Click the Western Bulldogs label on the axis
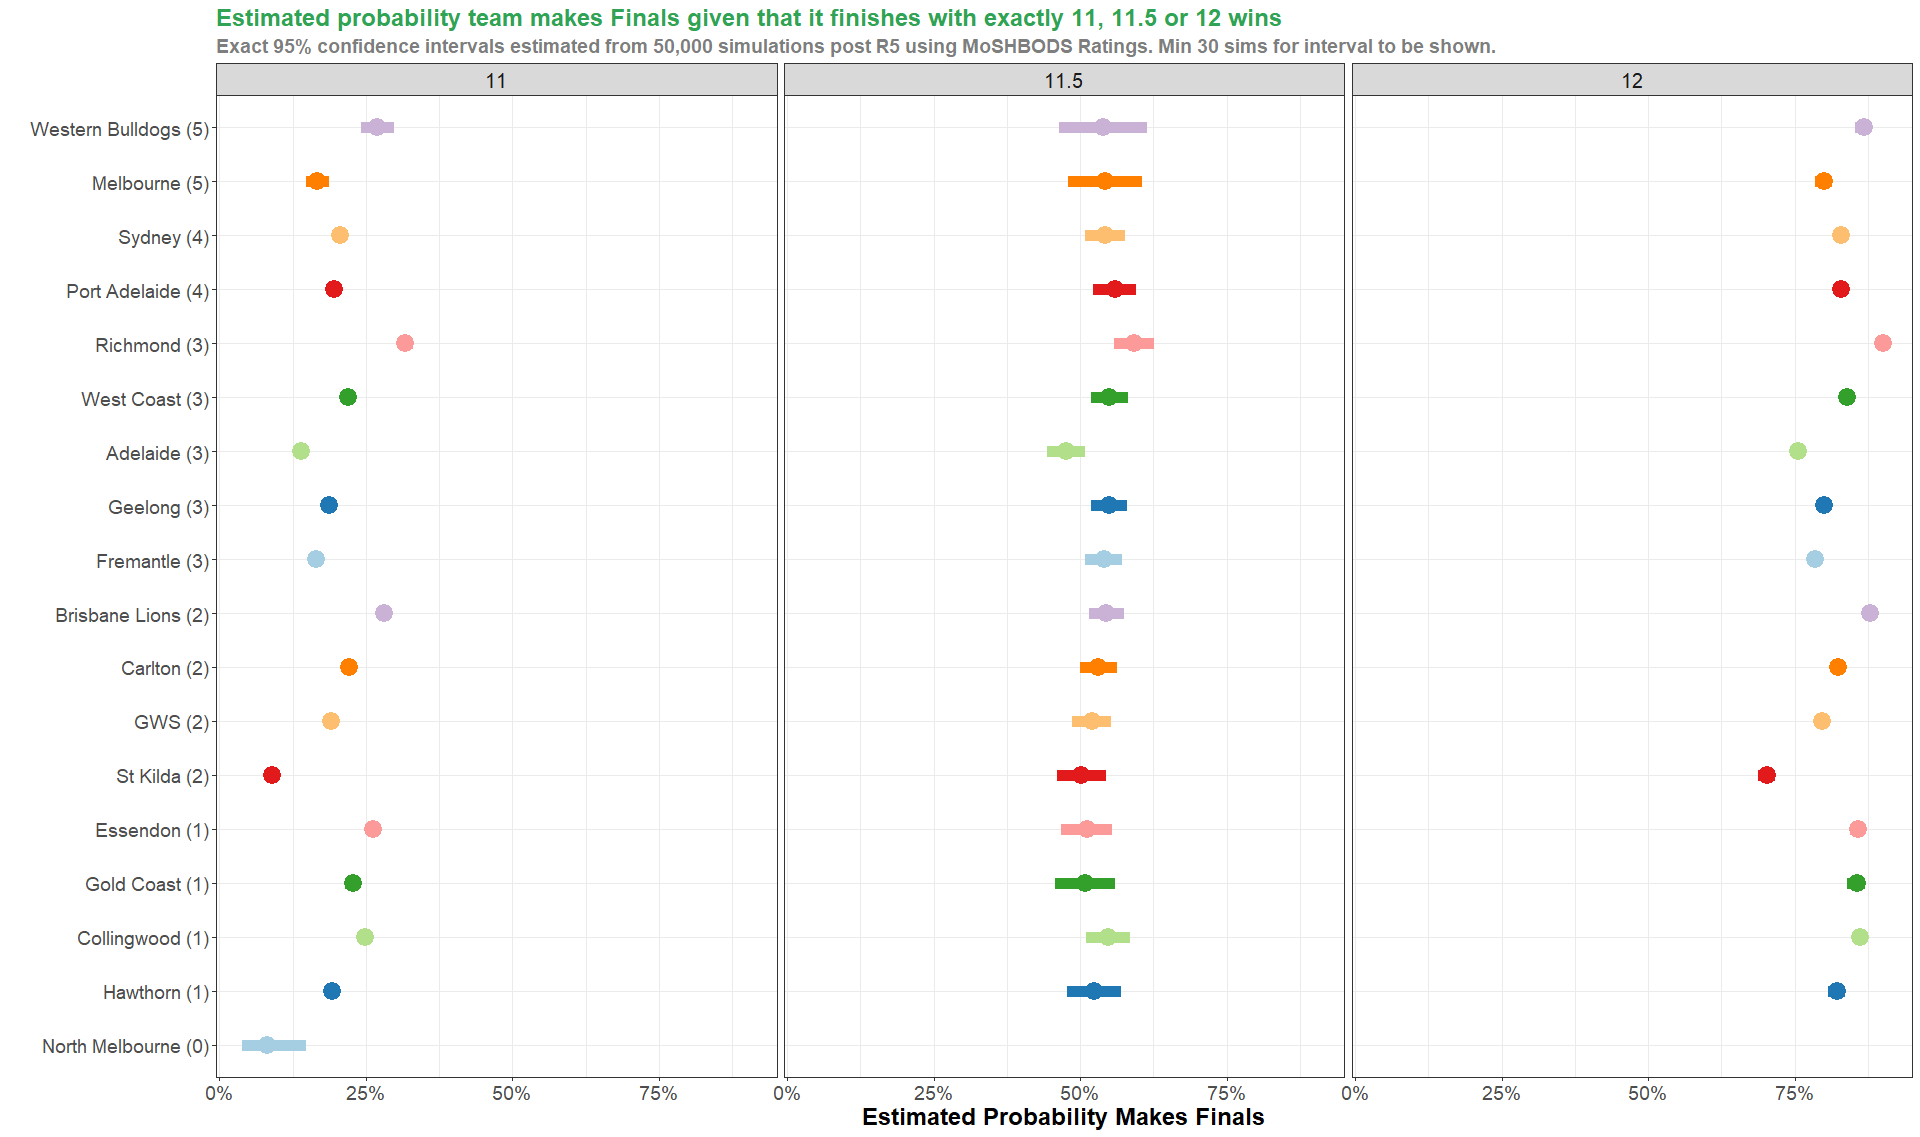 tap(119, 129)
